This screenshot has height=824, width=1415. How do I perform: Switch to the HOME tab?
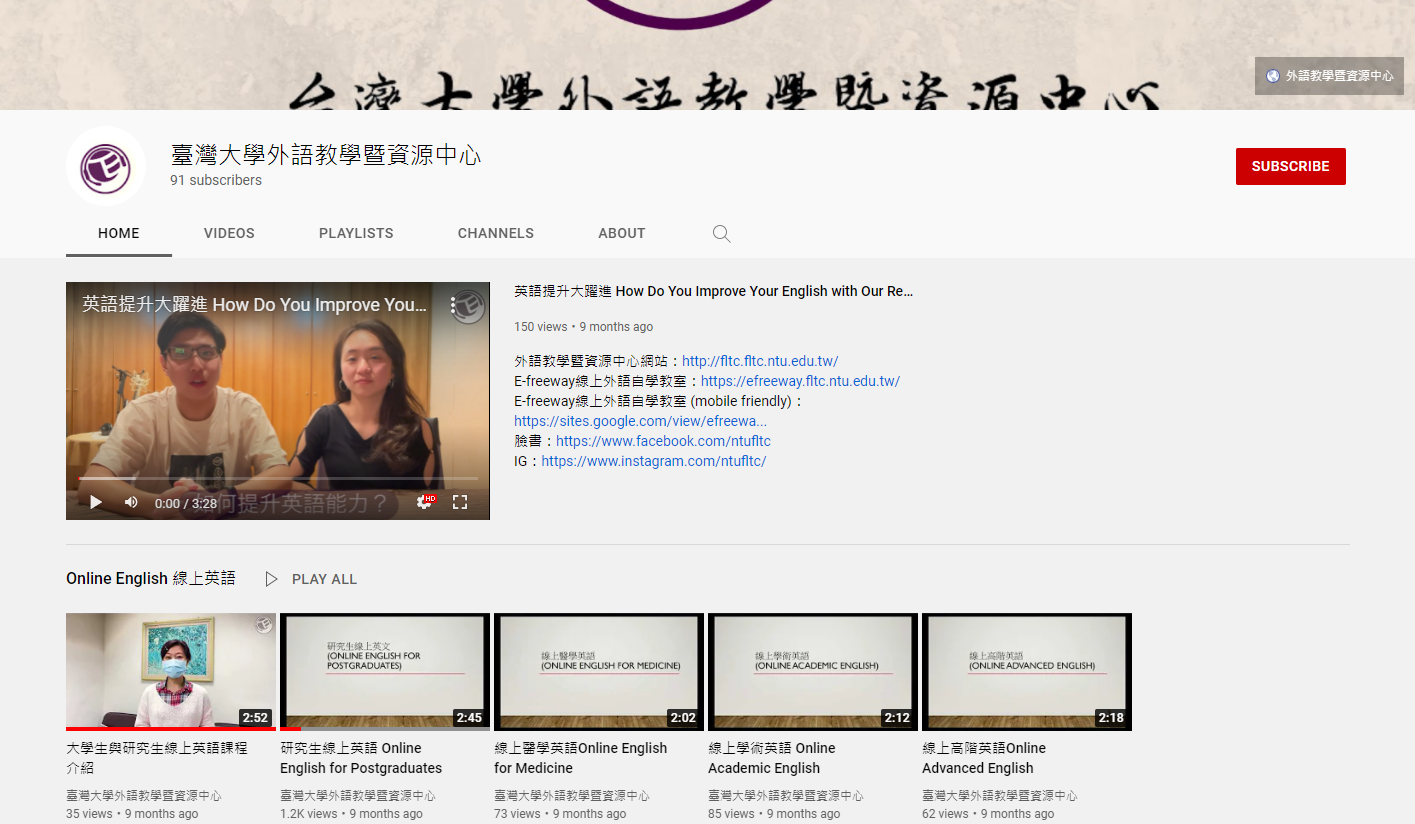coord(119,233)
